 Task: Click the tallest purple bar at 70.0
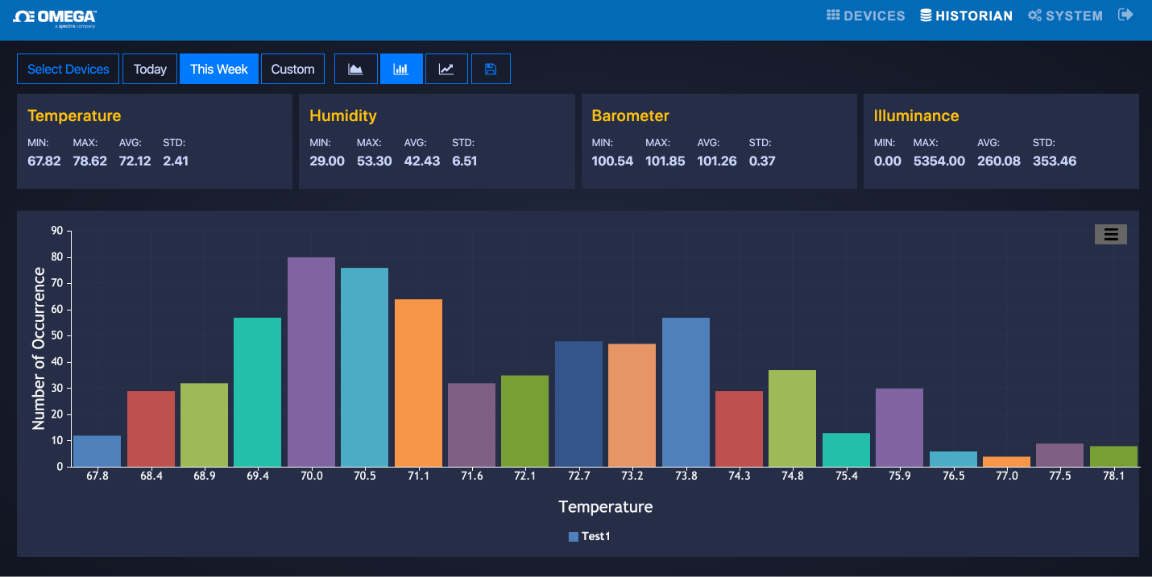[311, 362]
